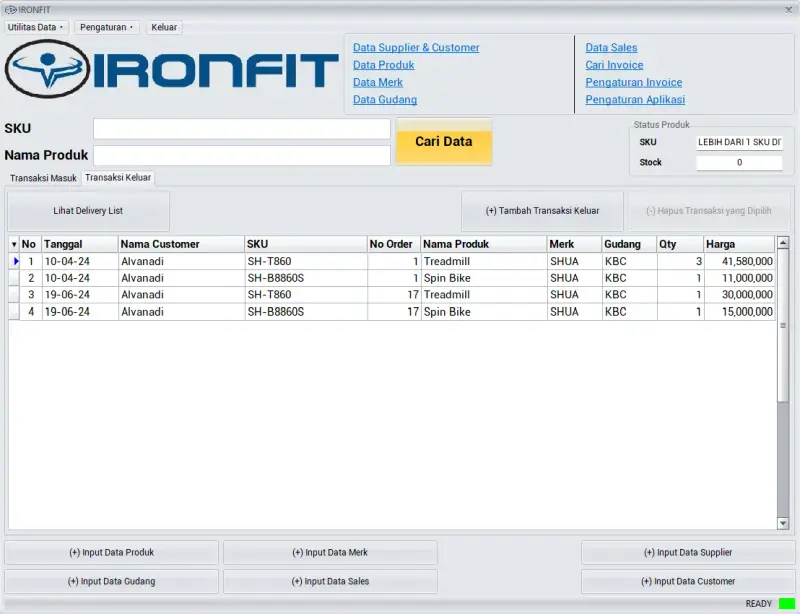Click the Lihat Delivery List button
Viewport: 800px width, 614px height.
[88, 211]
